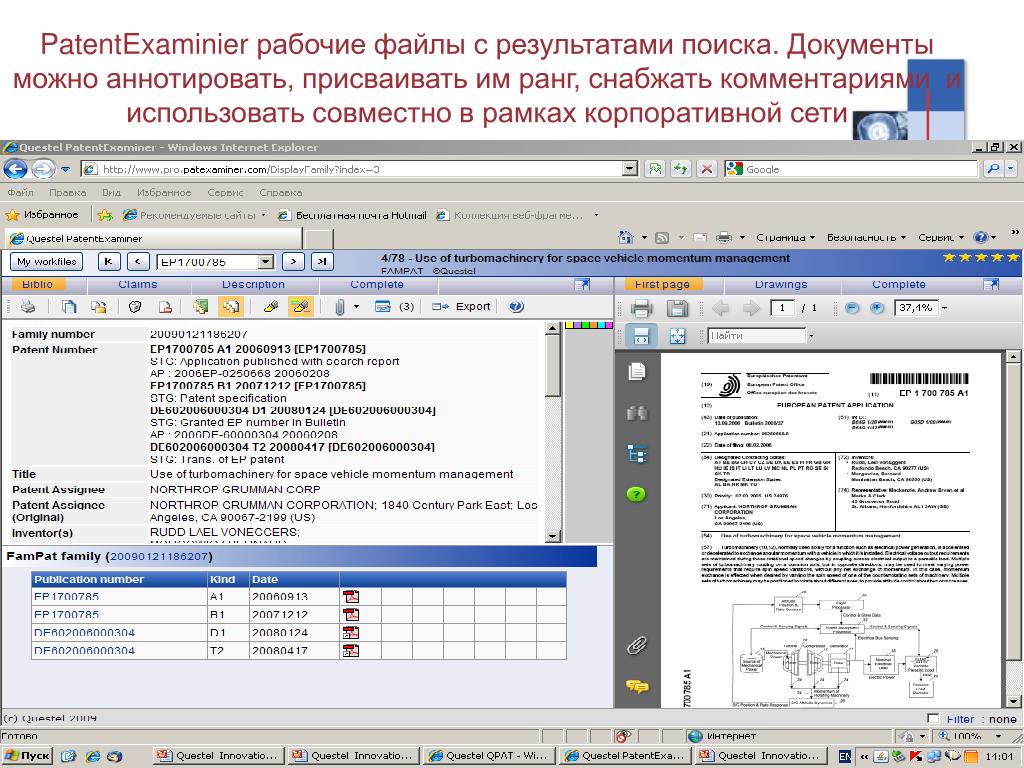The image size is (1024, 768).
Task: Click the Export button
Action: coord(462,306)
